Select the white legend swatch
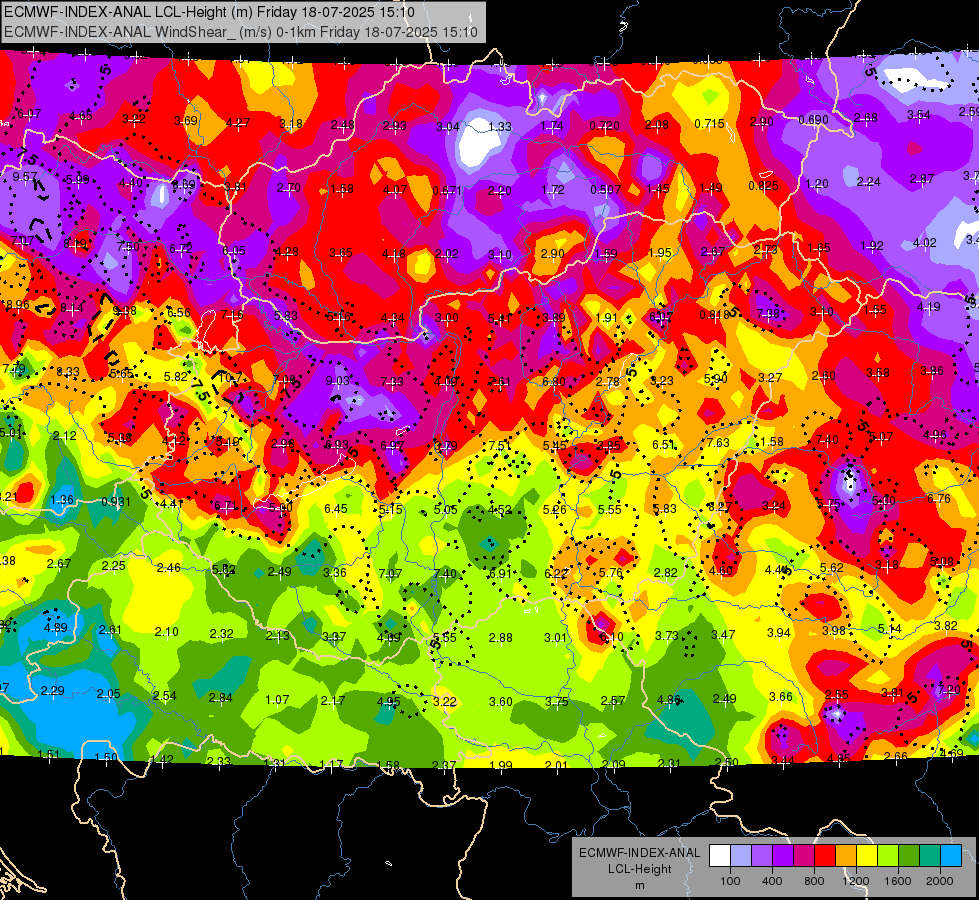Image resolution: width=979 pixels, height=900 pixels. click(x=719, y=856)
